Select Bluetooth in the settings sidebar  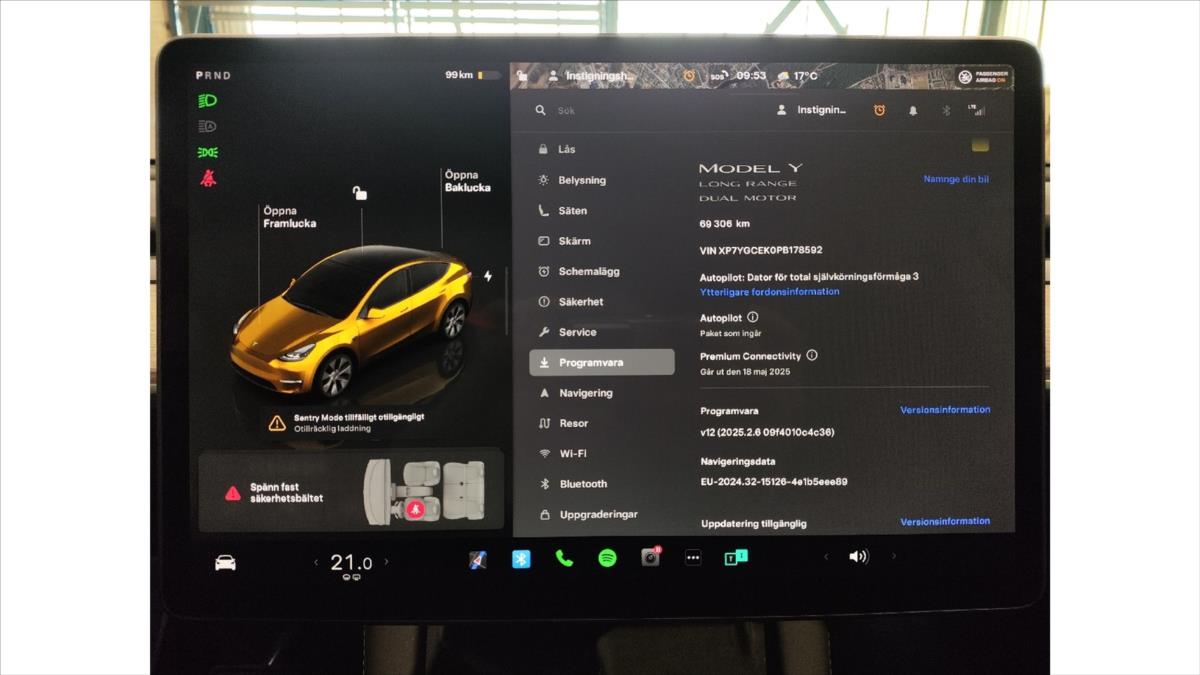coord(602,484)
